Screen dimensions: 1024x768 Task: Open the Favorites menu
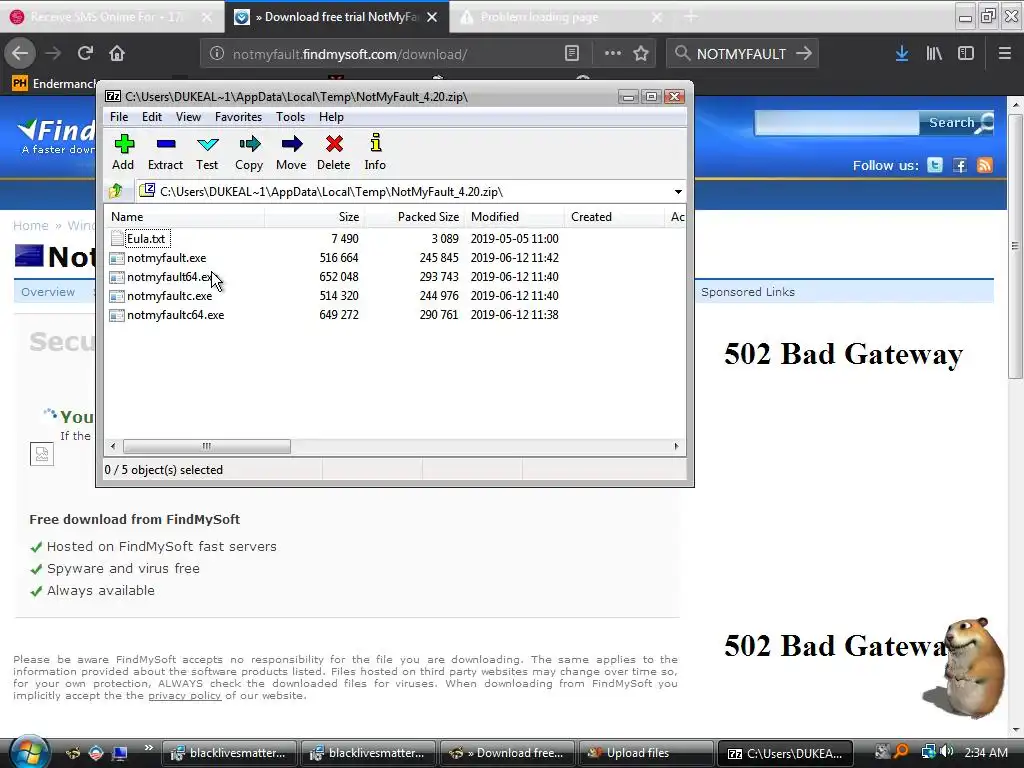[x=238, y=117]
